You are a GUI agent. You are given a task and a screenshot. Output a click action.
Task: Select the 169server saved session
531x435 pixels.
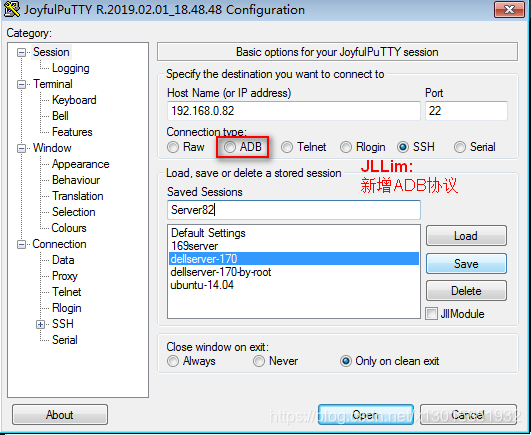click(294, 246)
